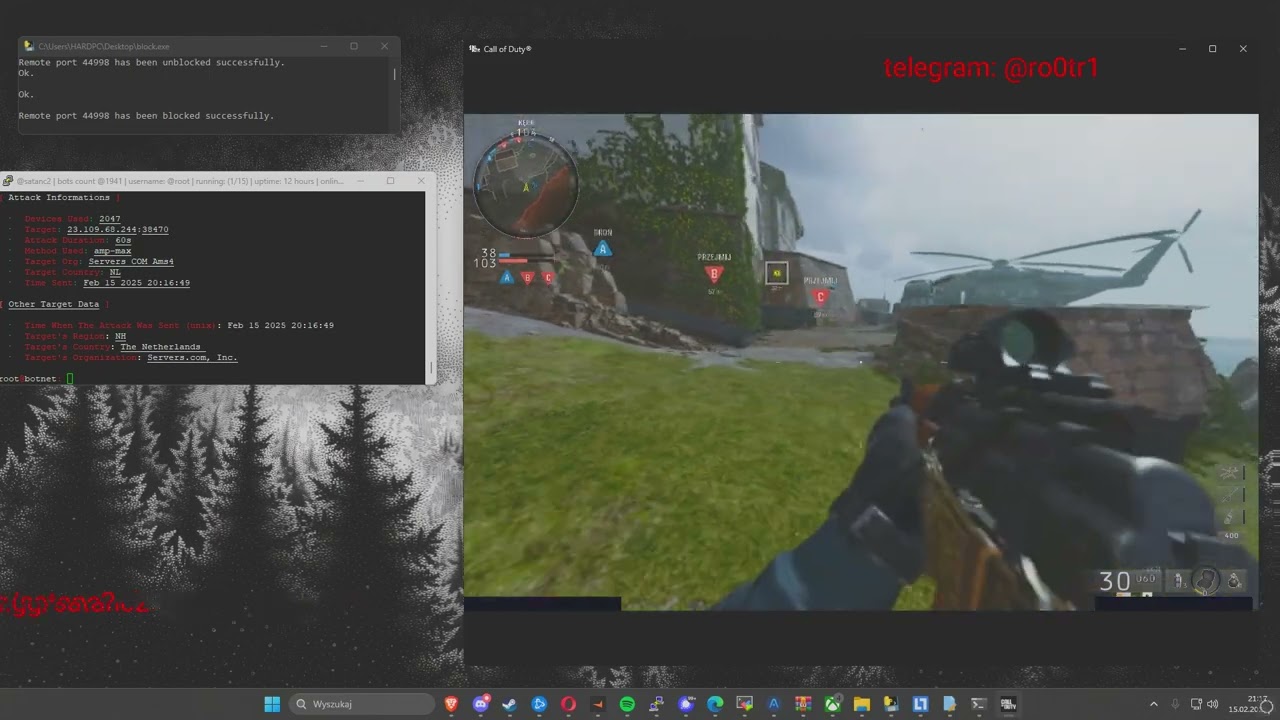
Task: Open WinRAR from the taskbar
Action: (x=803, y=704)
